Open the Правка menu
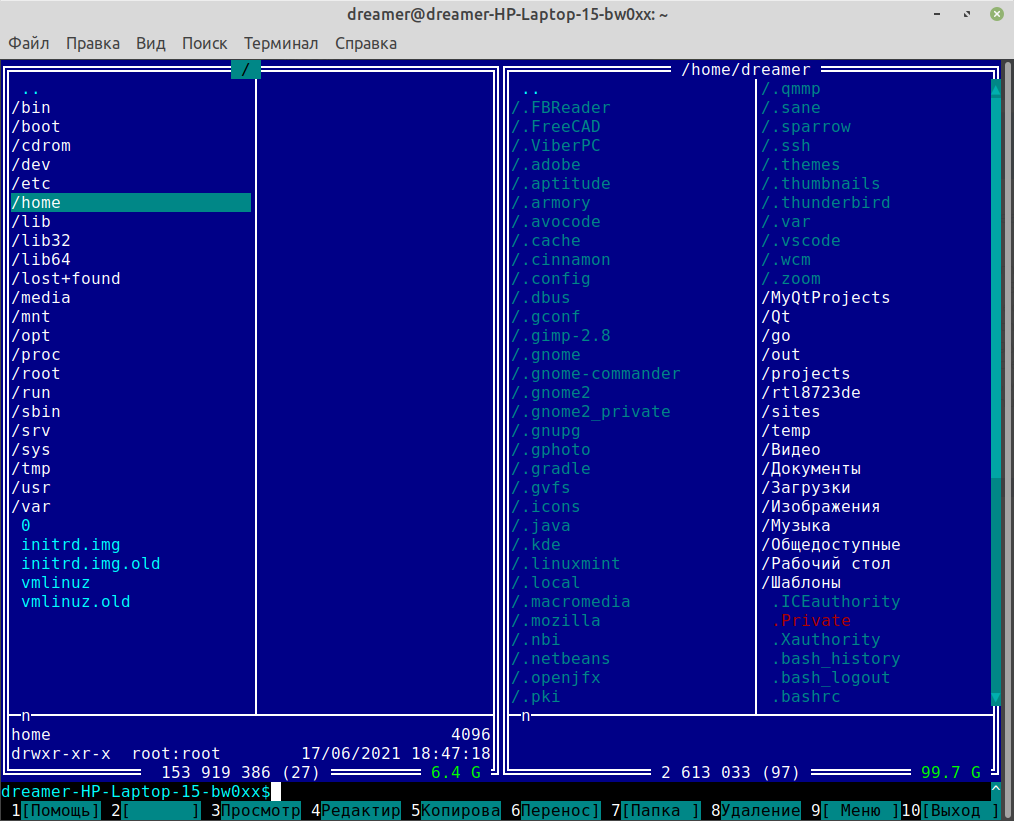 point(92,43)
